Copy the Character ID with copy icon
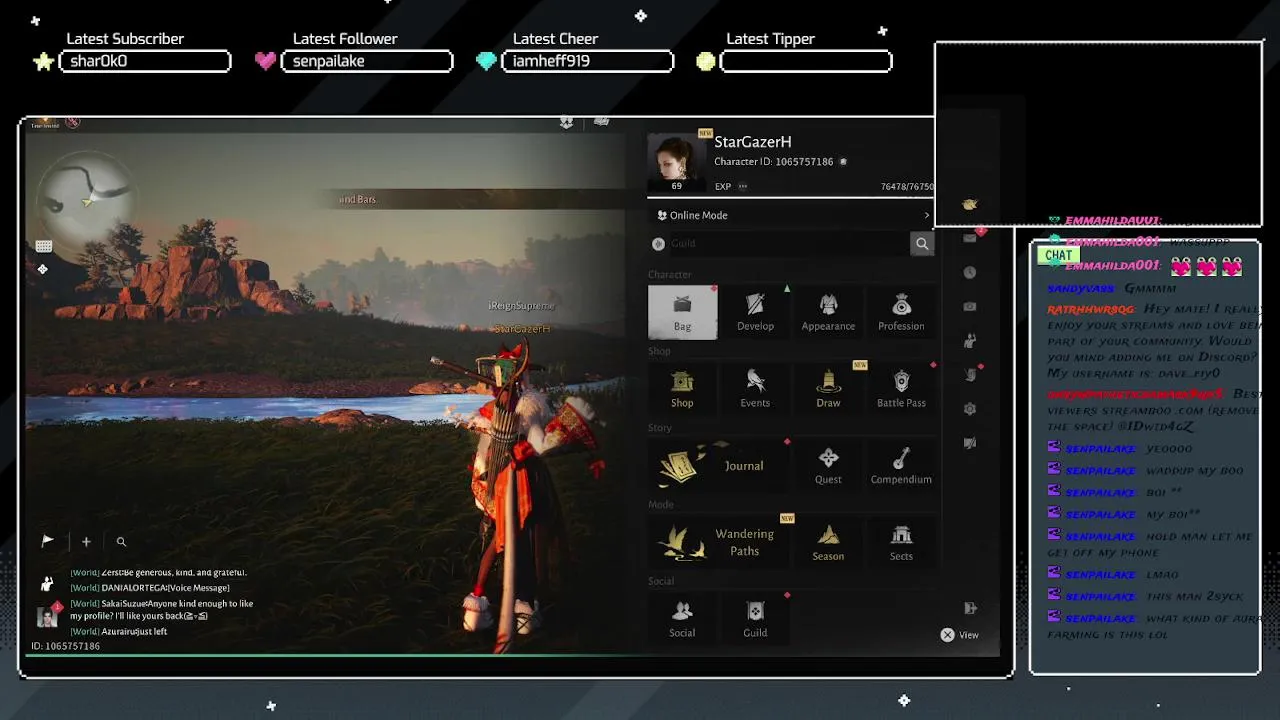Screen dimensions: 1280x720 pos(843,162)
